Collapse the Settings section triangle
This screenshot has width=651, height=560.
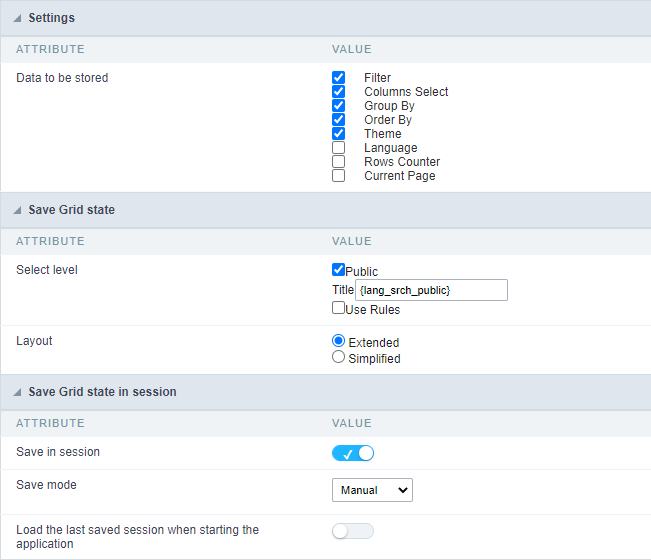point(18,18)
